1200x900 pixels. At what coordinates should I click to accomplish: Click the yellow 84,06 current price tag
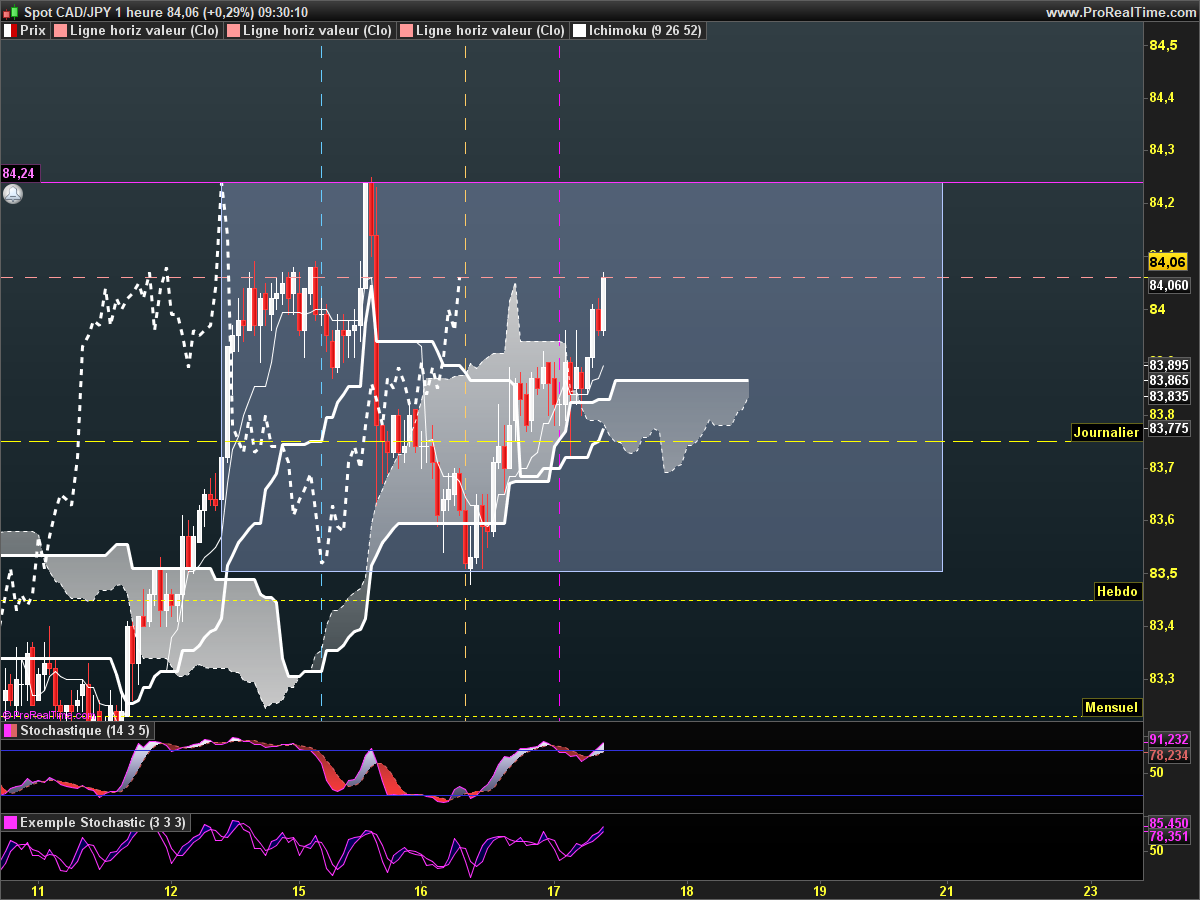pyautogui.click(x=1167, y=262)
